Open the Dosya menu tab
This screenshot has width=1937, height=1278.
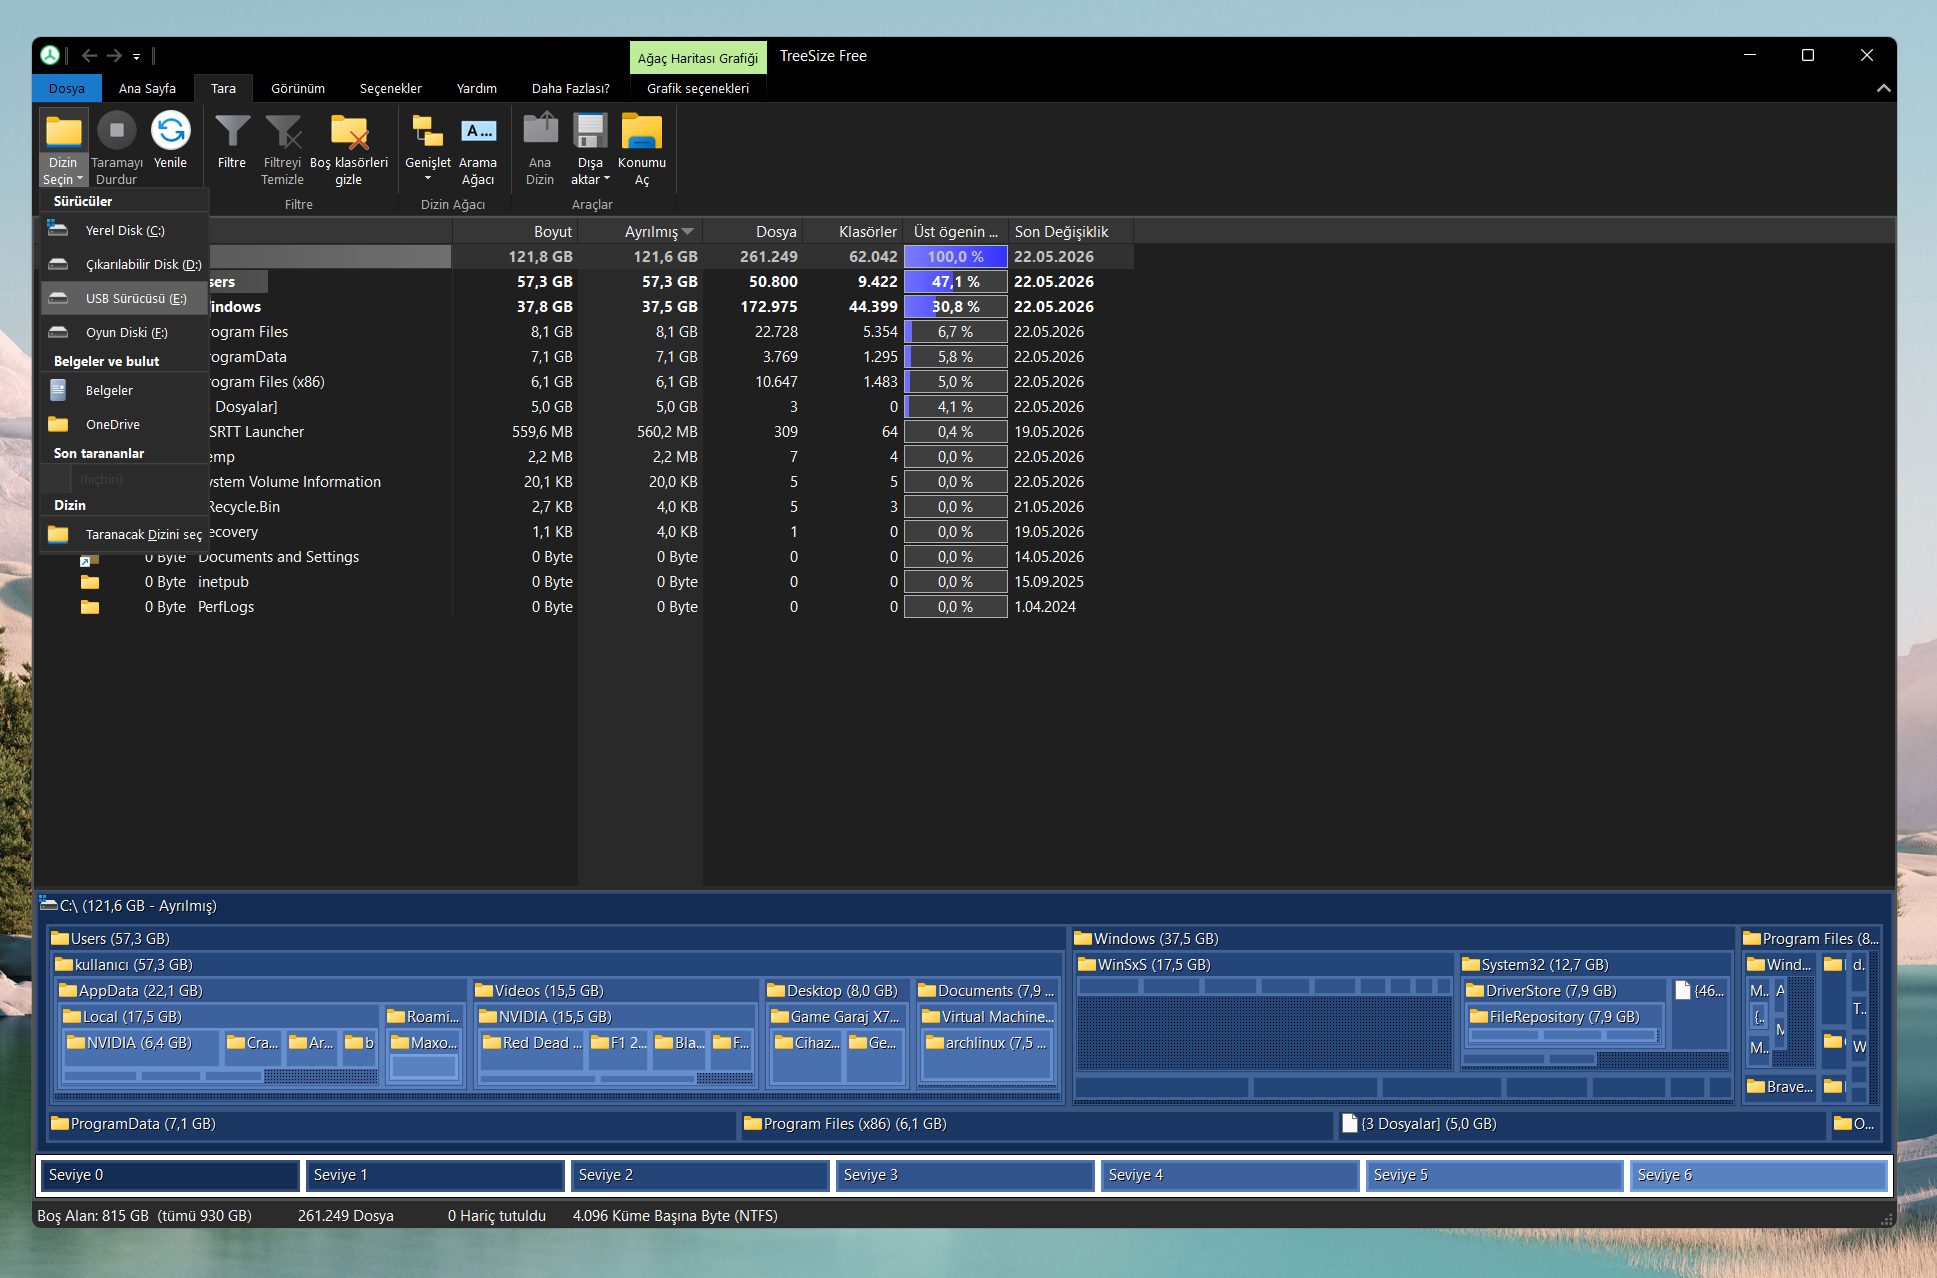click(67, 88)
